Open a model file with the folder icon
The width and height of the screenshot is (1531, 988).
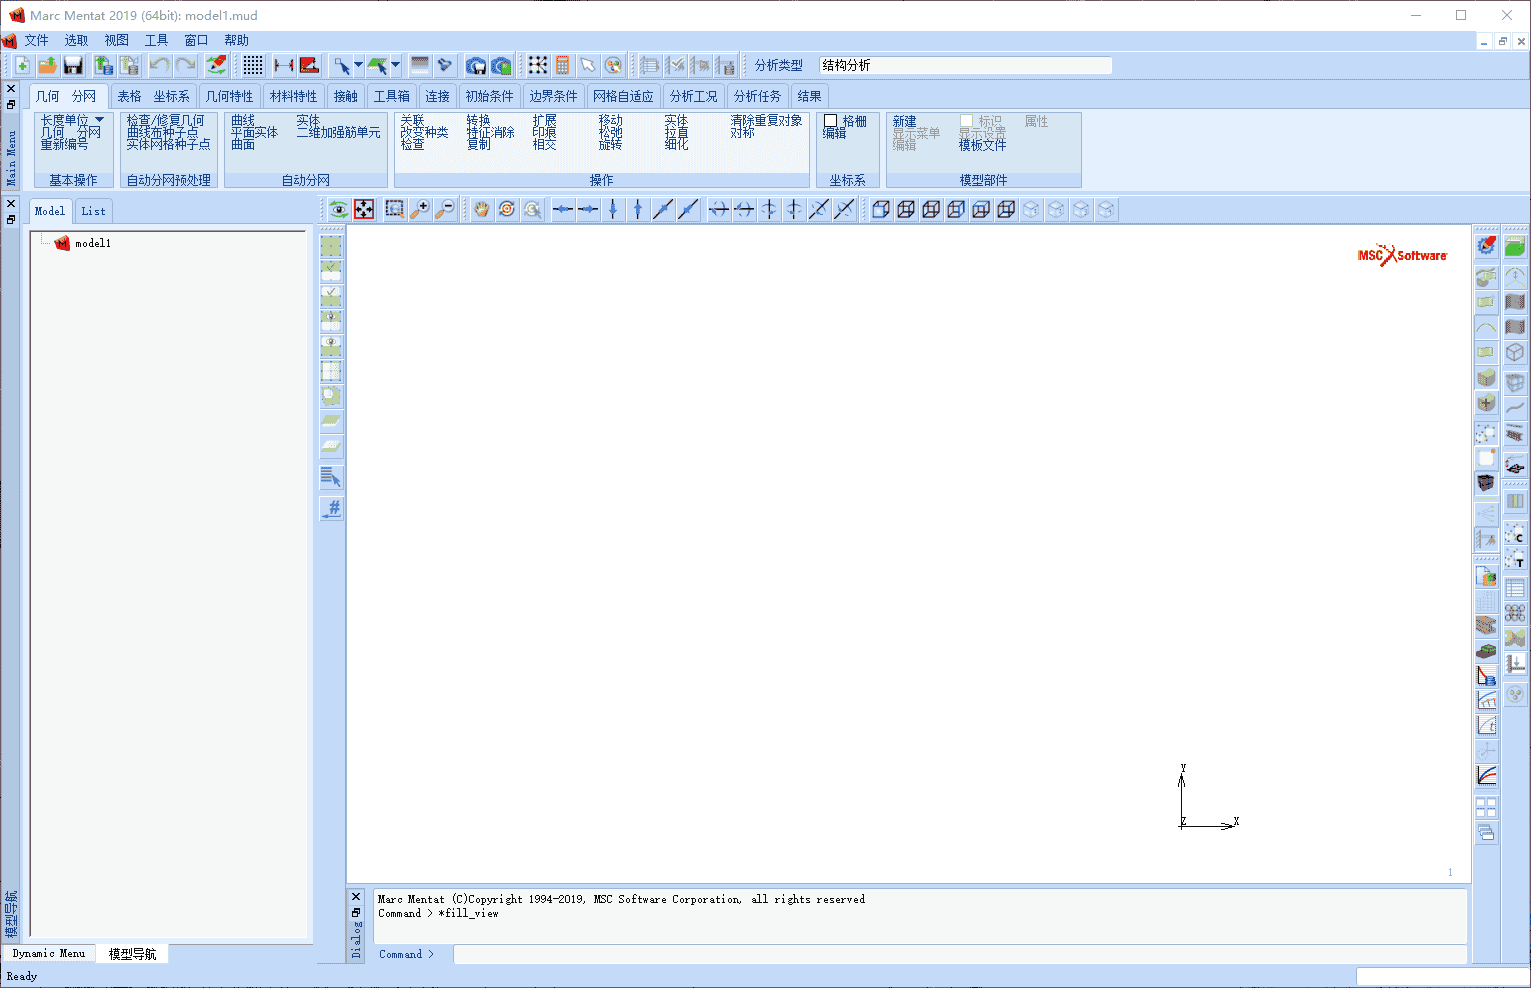[x=47, y=66]
